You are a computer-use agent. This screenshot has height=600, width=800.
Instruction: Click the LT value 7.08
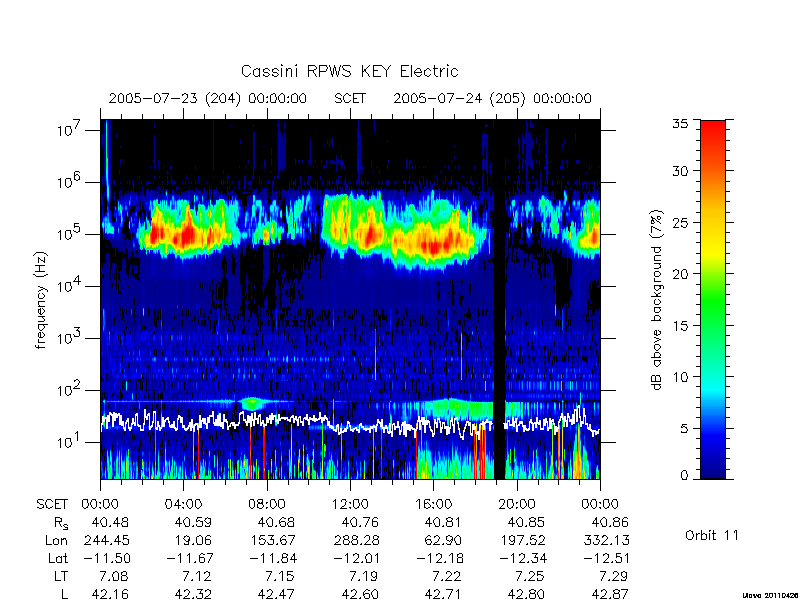(x=113, y=576)
